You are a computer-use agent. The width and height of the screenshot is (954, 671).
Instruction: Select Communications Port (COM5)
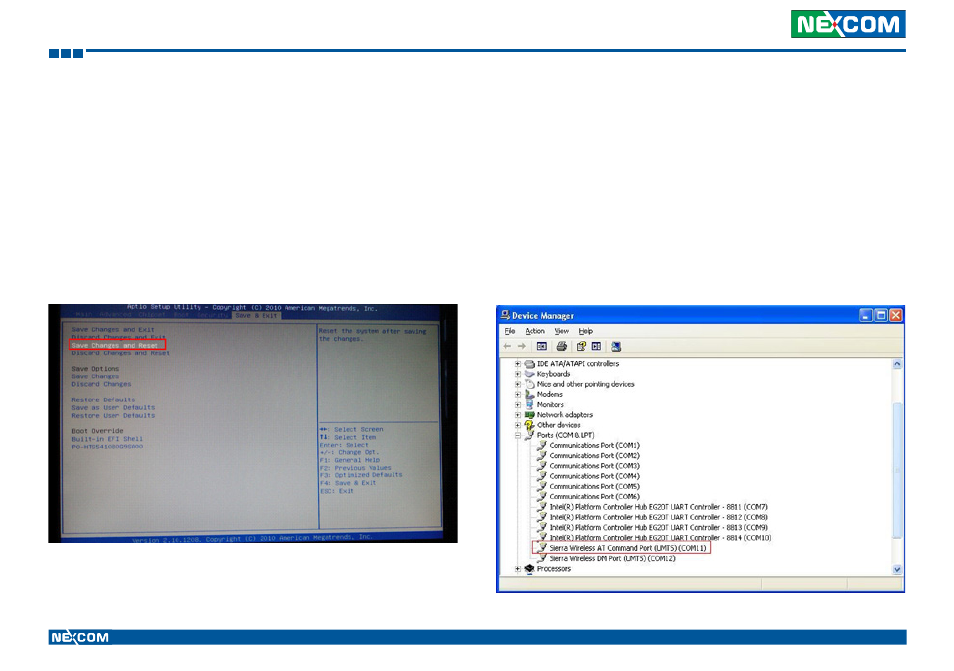coord(594,487)
